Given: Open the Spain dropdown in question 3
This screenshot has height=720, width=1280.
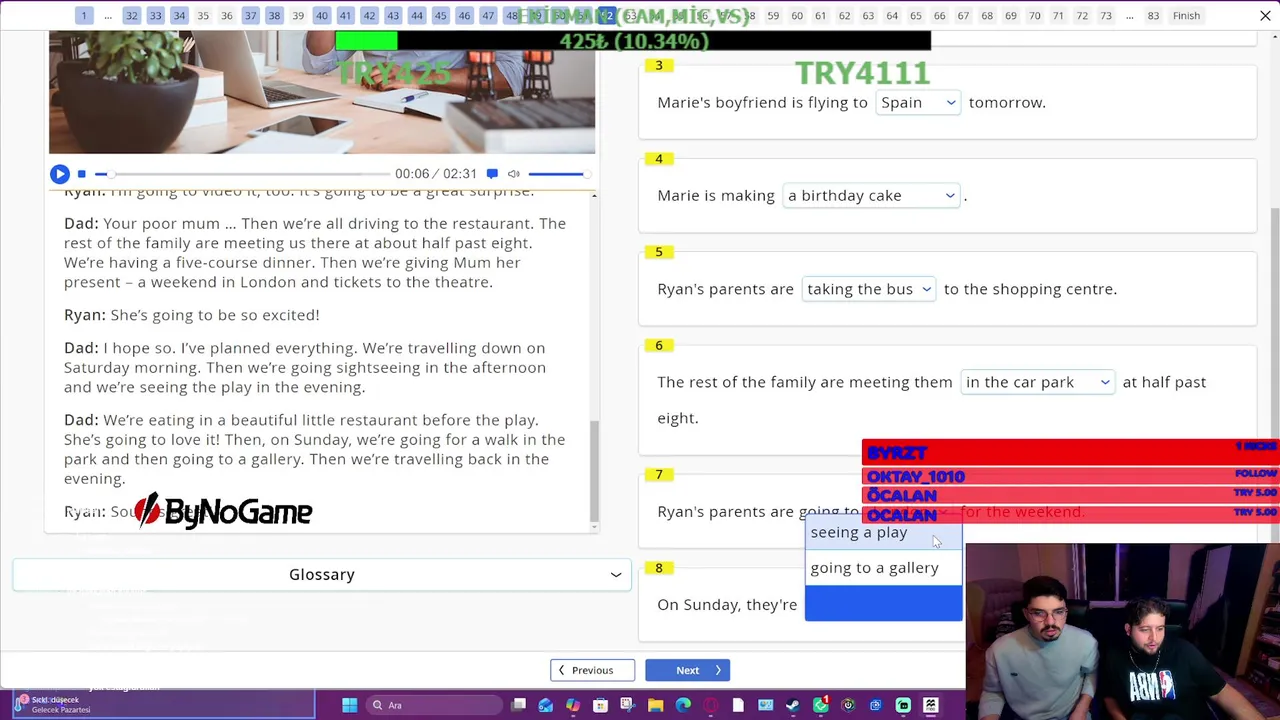Looking at the screenshot, I should tap(918, 102).
